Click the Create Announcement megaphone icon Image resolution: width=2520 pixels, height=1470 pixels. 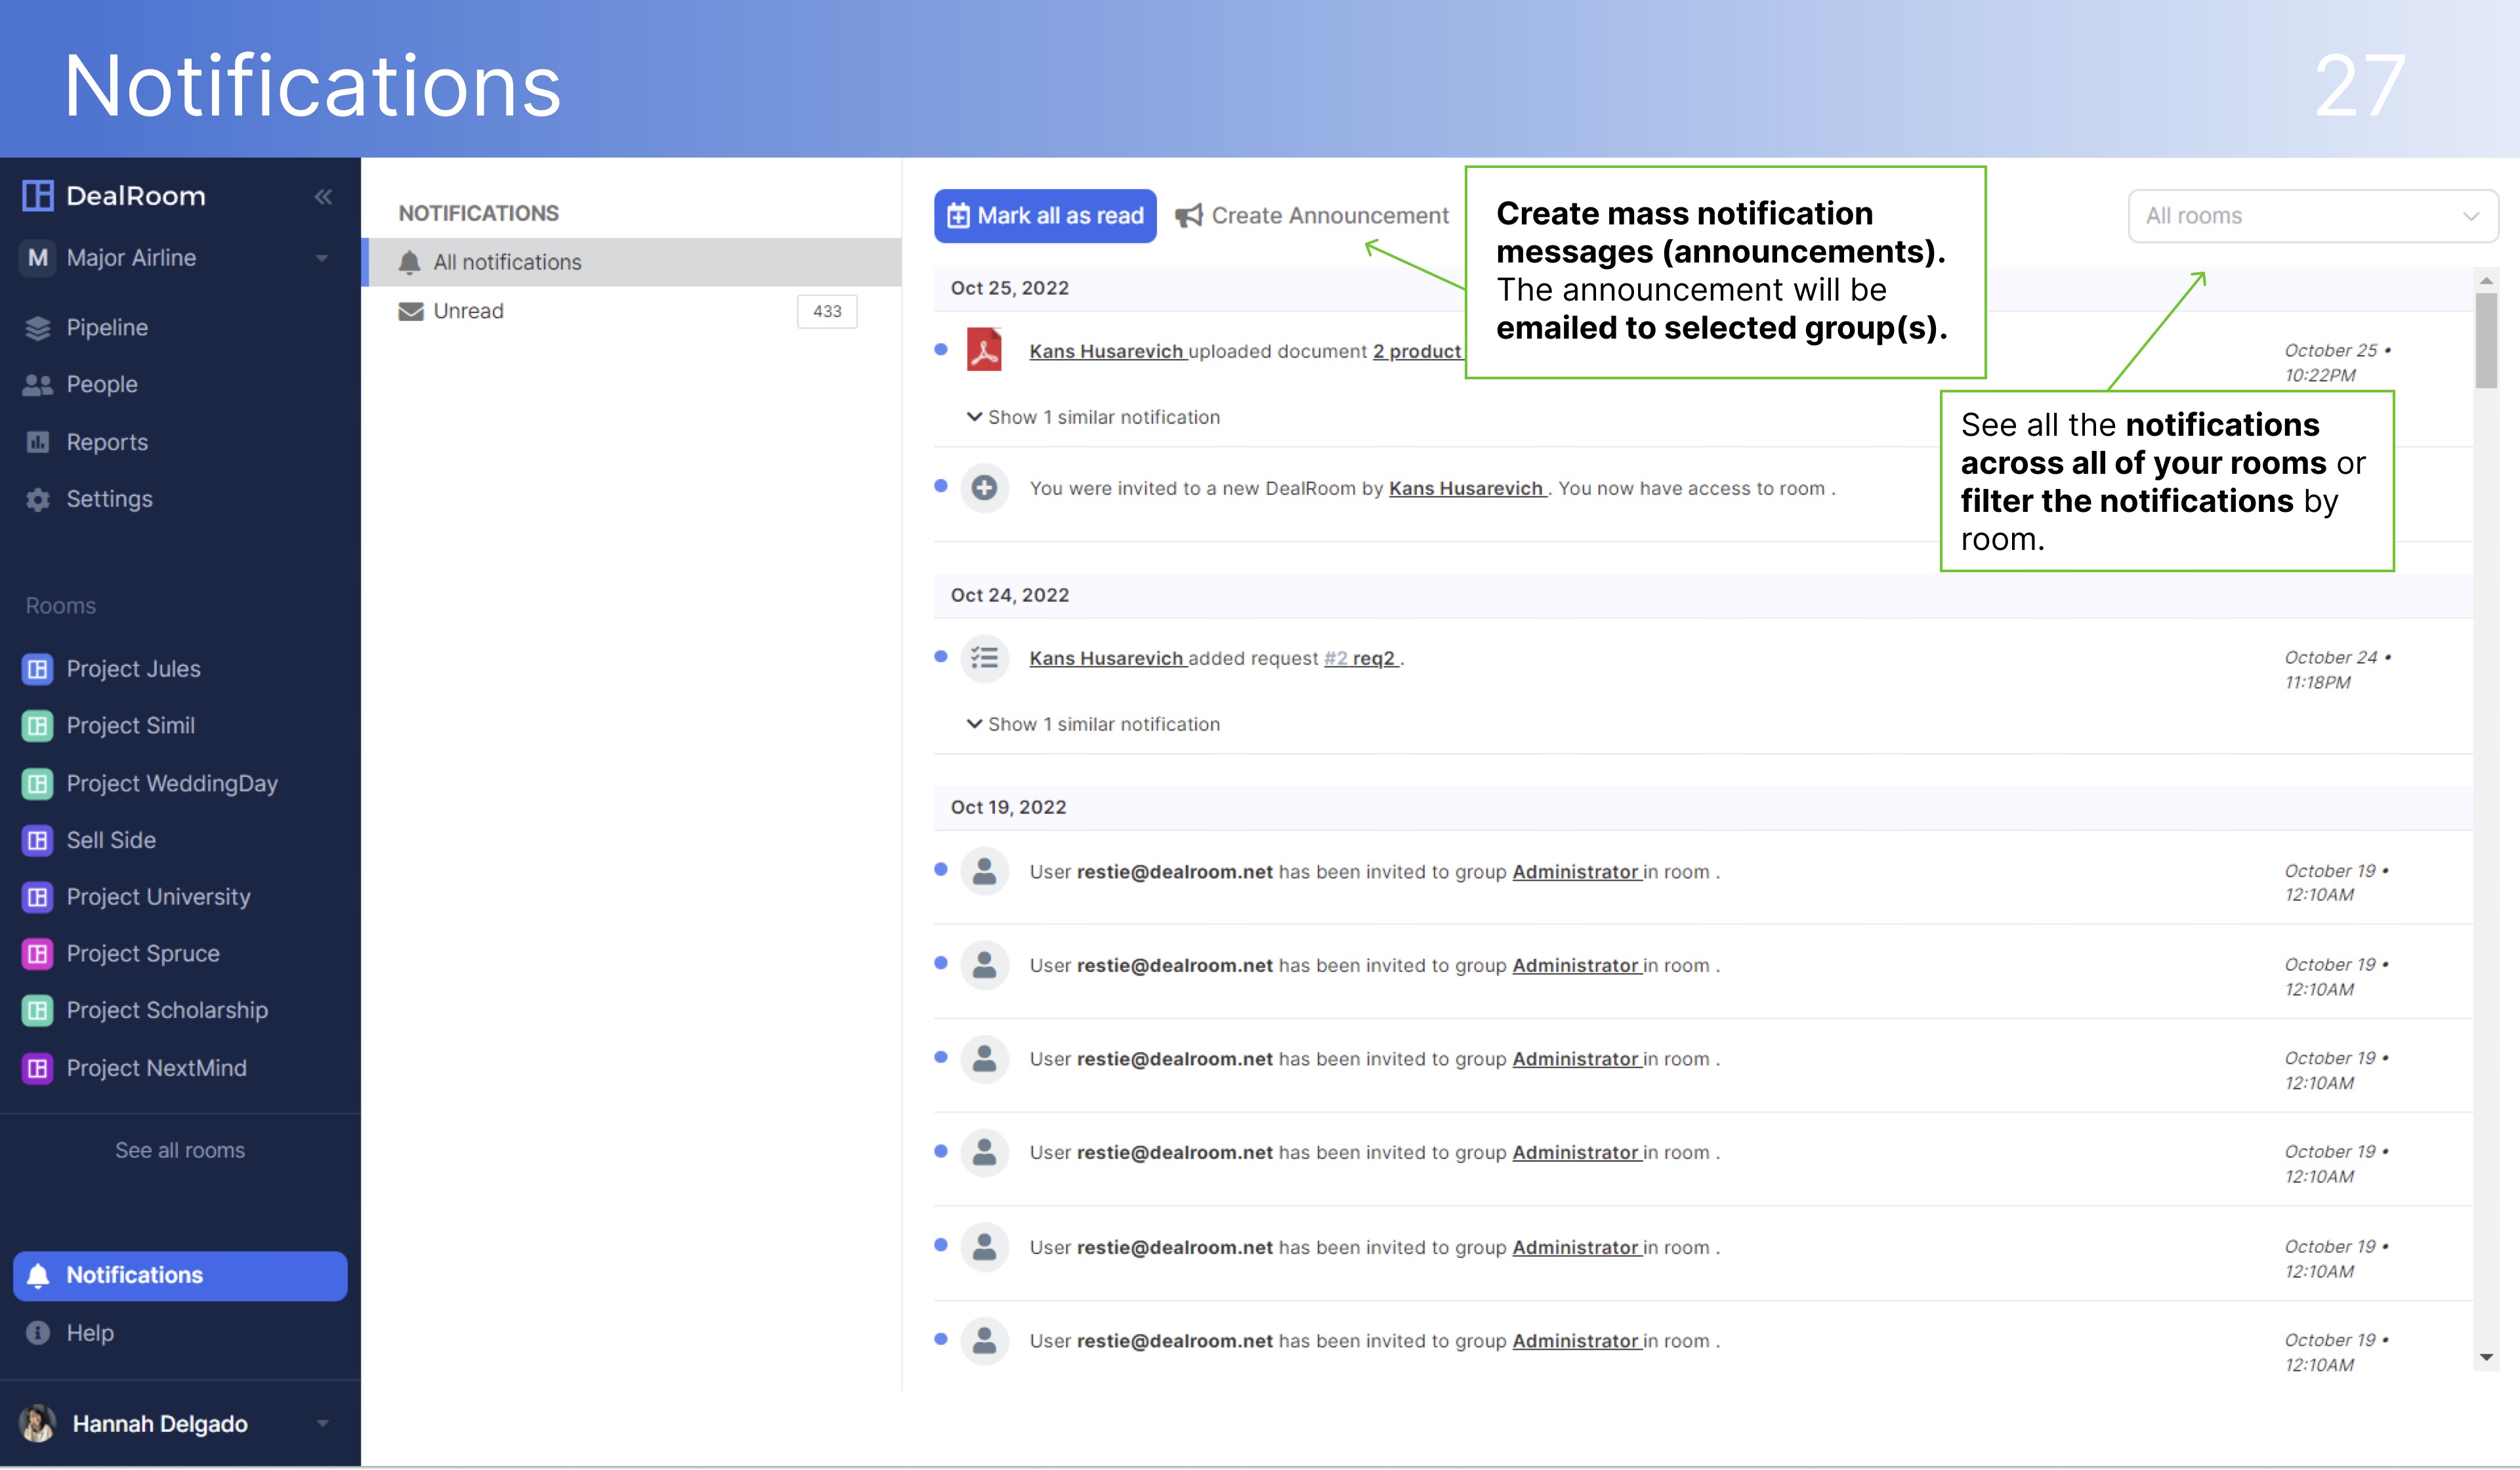click(x=1190, y=215)
